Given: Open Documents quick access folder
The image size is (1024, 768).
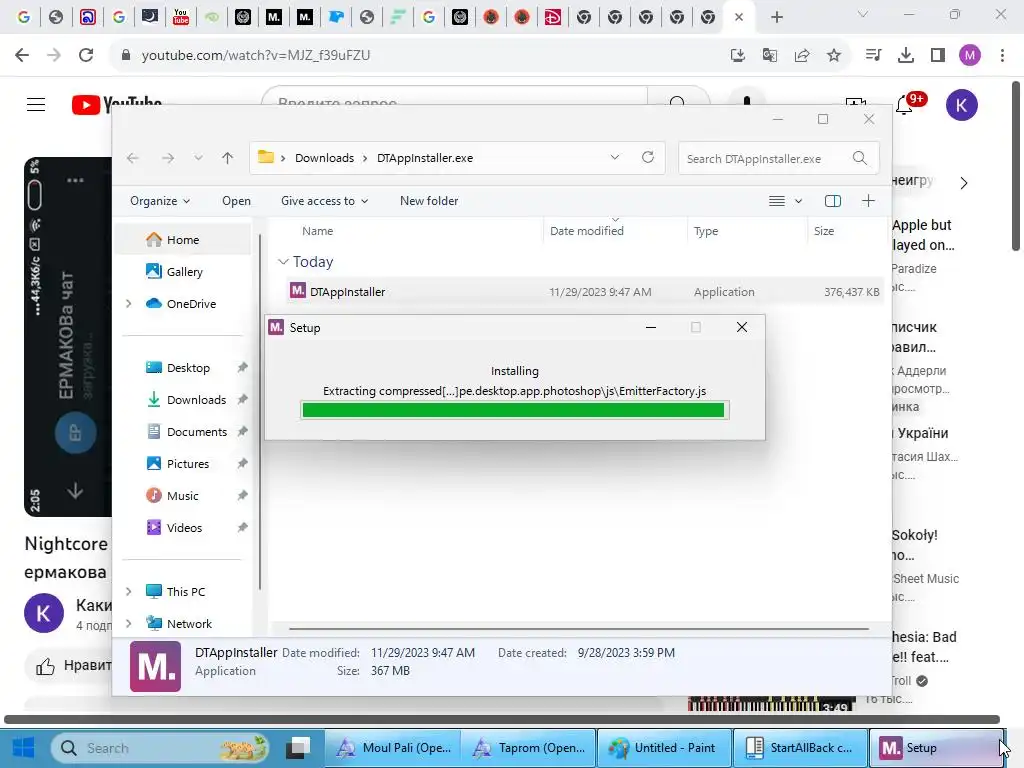Looking at the screenshot, I should tap(197, 432).
